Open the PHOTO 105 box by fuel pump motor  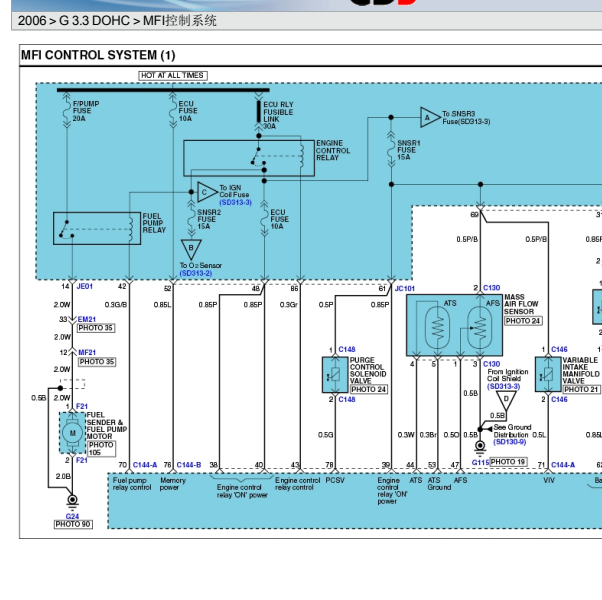pos(101,448)
